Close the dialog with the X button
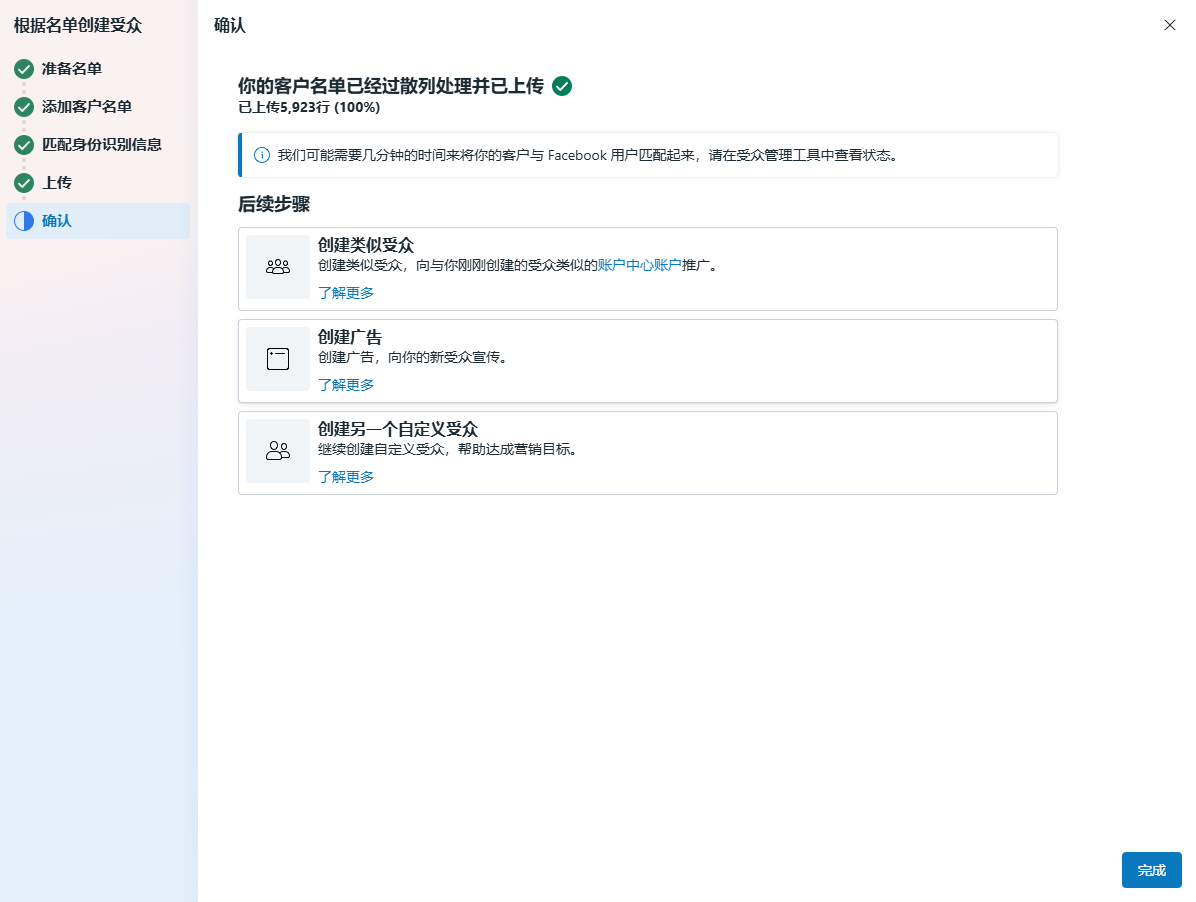The height and width of the screenshot is (902, 1196). click(x=1170, y=25)
